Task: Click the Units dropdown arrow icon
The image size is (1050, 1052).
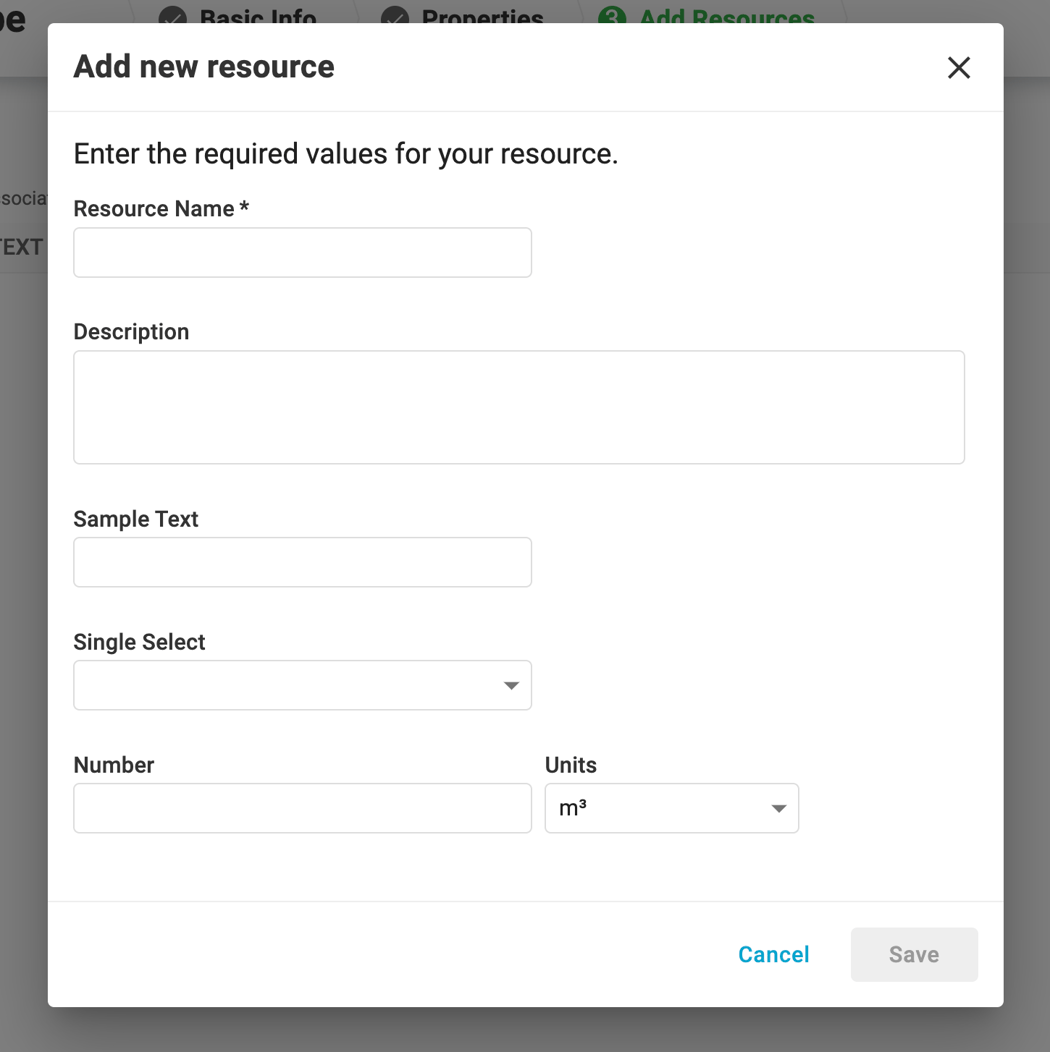Action: 778,808
